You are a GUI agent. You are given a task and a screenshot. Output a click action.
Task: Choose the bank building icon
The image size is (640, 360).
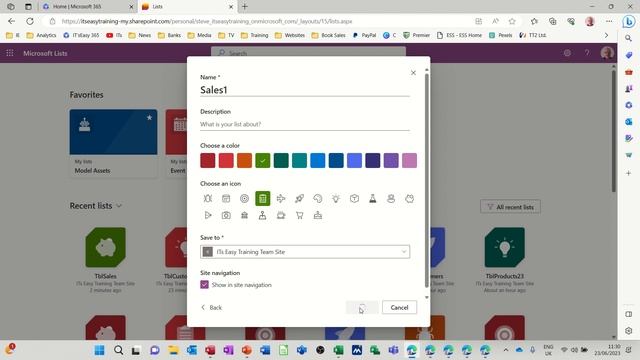click(x=244, y=215)
